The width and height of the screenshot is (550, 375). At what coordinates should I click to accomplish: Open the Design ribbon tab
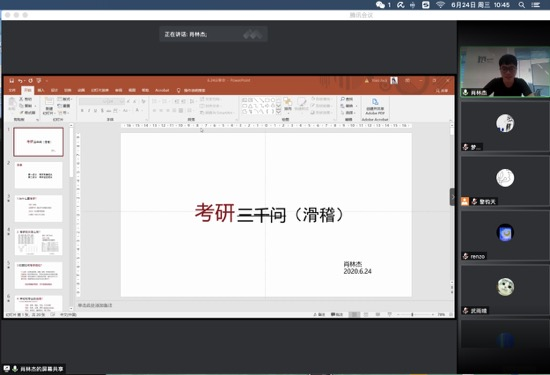pos(54,91)
